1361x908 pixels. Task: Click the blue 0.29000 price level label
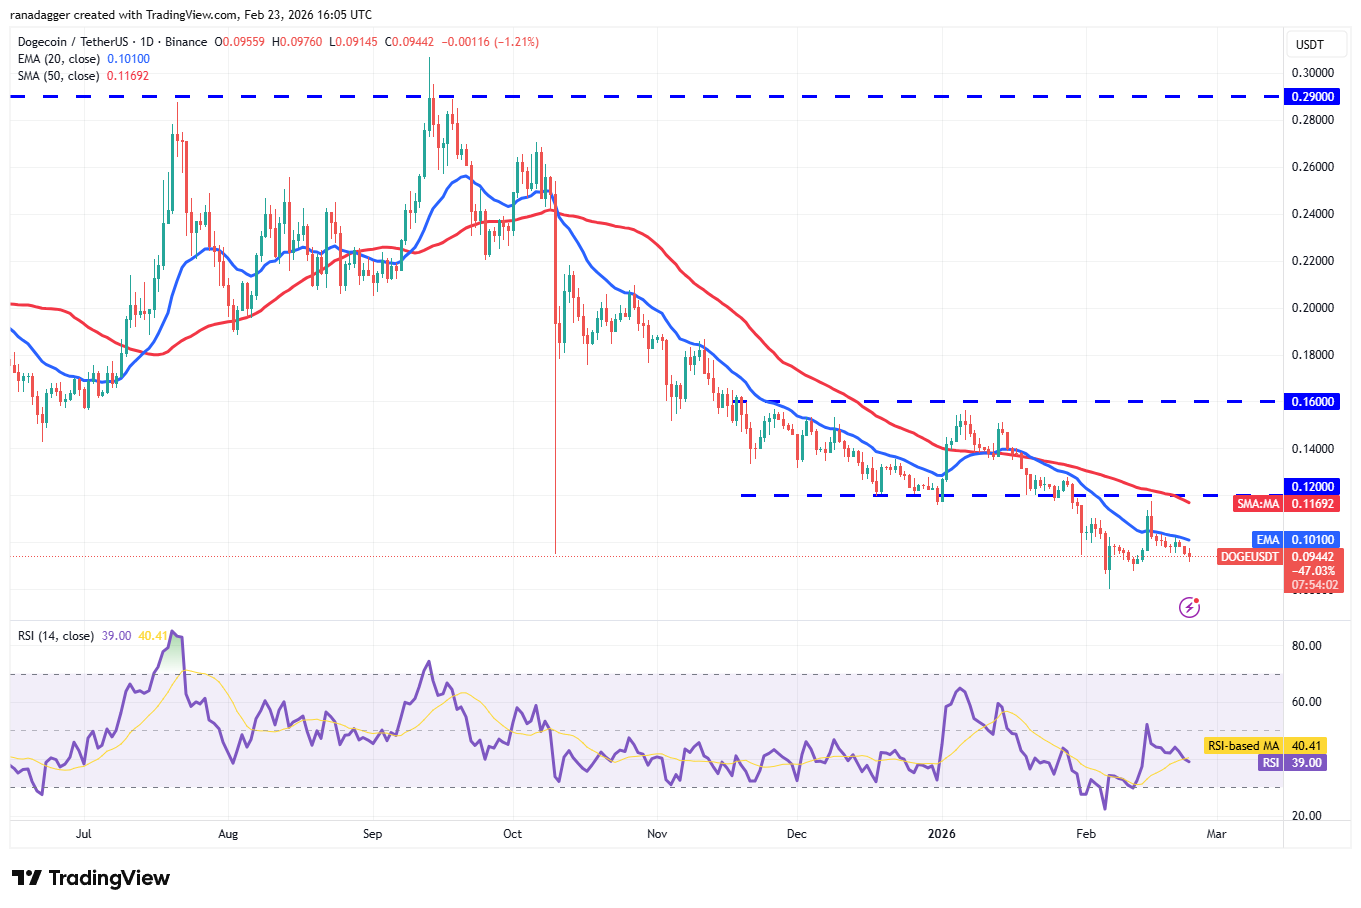[1313, 96]
